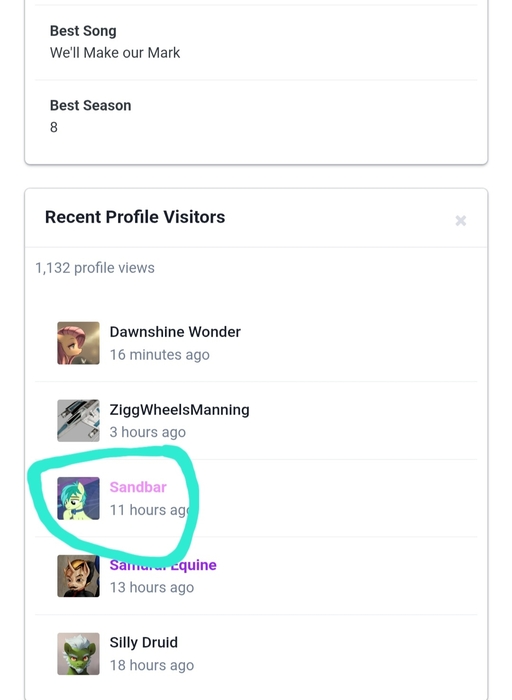Open the purple Samurai Equine username
Viewport: 512px width, 700px height.
click(x=163, y=565)
